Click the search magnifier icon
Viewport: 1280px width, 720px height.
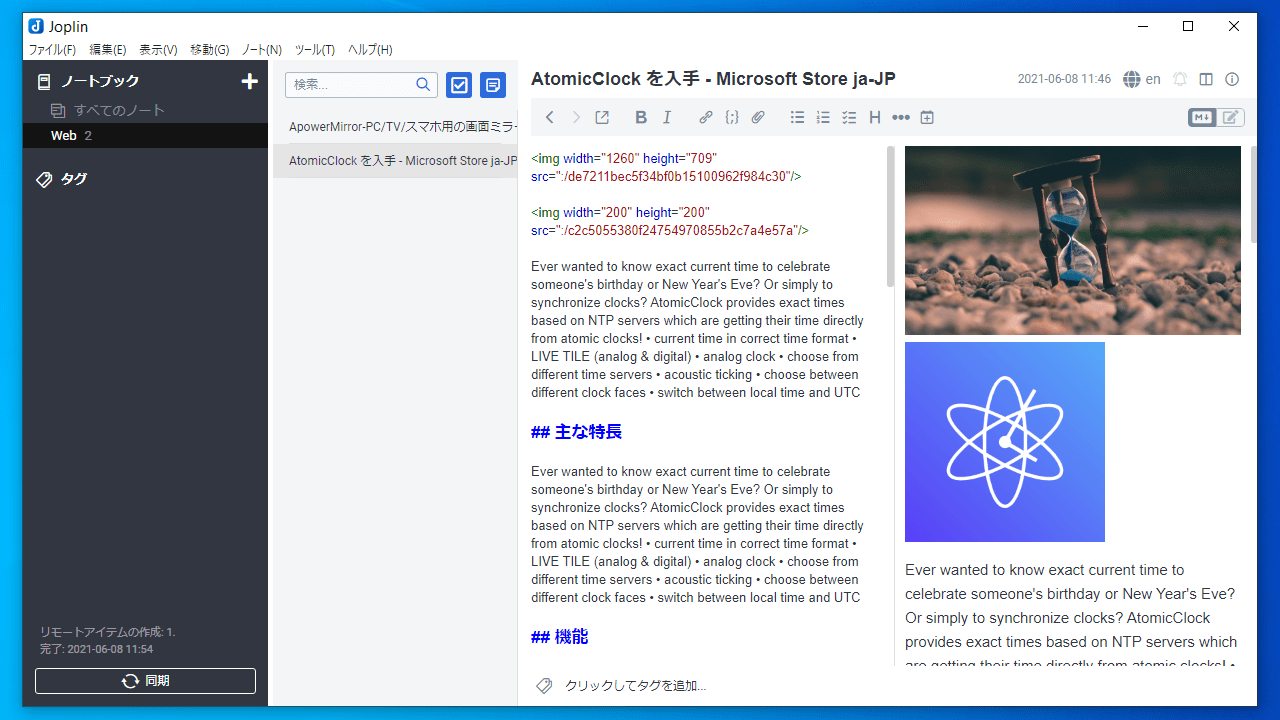(423, 85)
